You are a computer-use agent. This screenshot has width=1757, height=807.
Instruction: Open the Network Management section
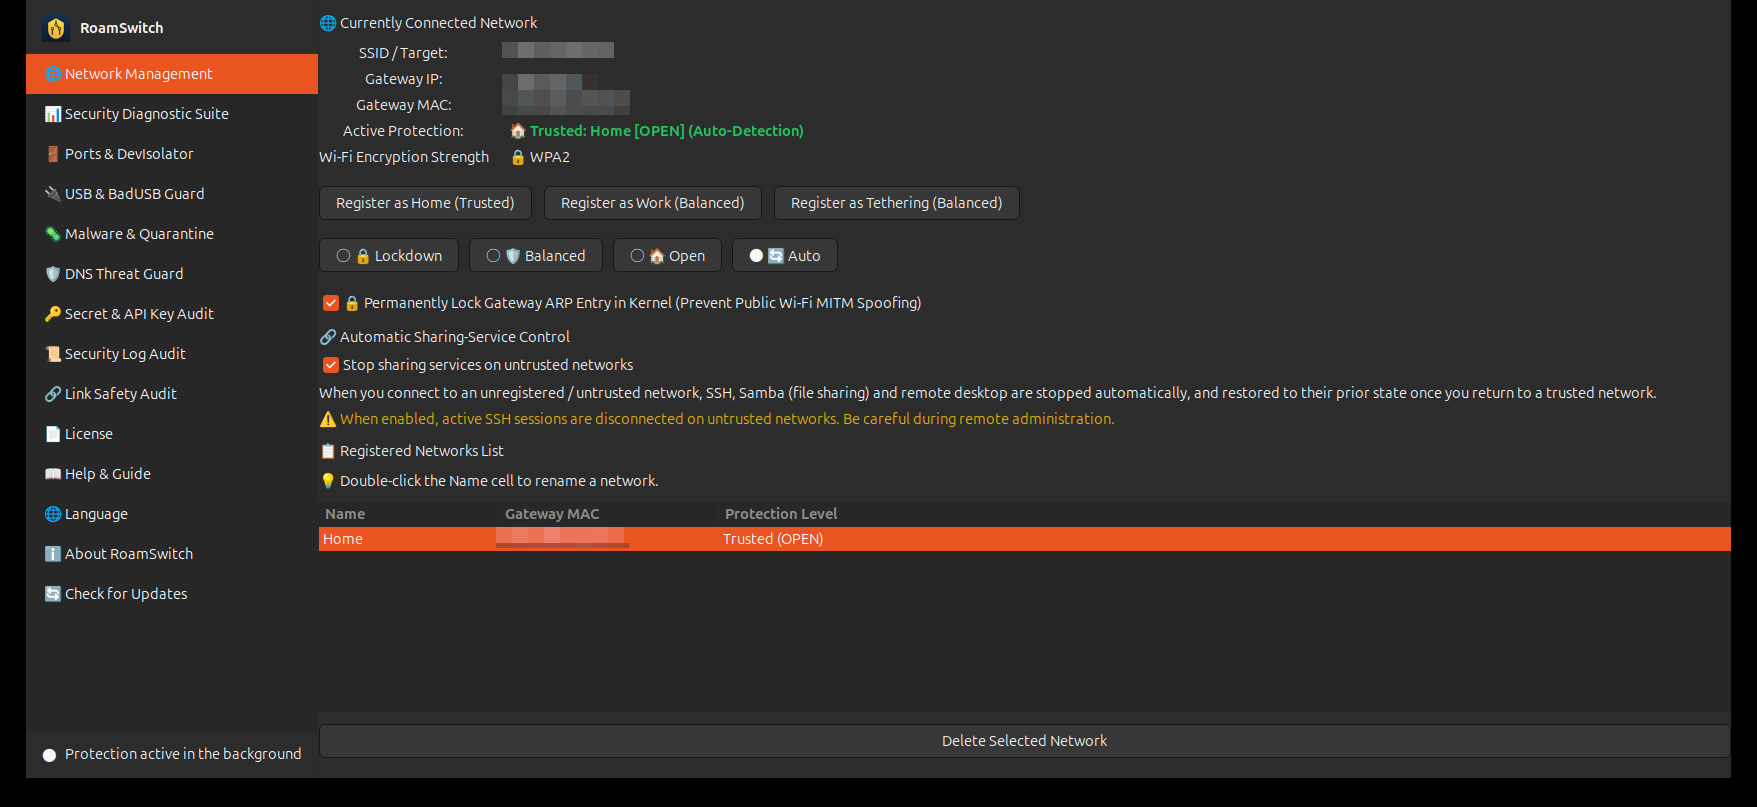[172, 74]
